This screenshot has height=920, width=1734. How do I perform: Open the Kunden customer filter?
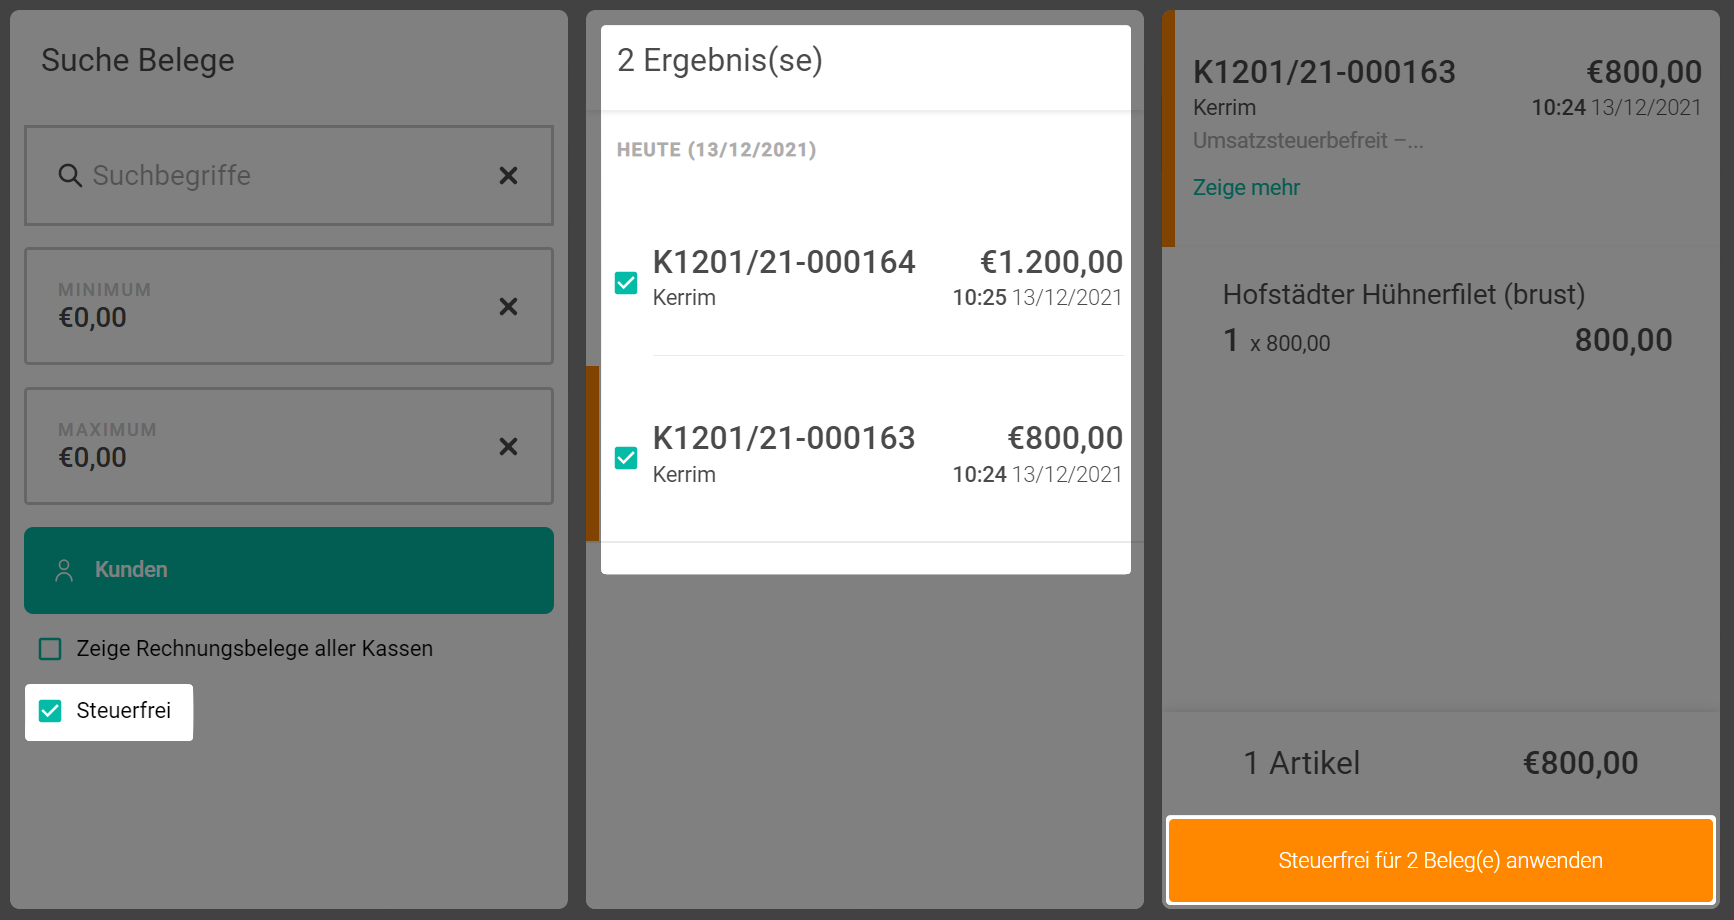click(289, 570)
